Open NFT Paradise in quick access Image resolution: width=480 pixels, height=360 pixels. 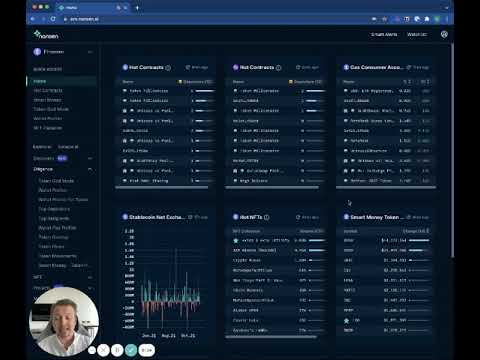47,128
